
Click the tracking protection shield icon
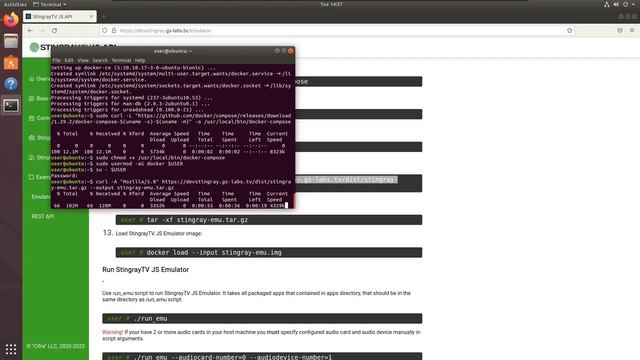click(105, 31)
